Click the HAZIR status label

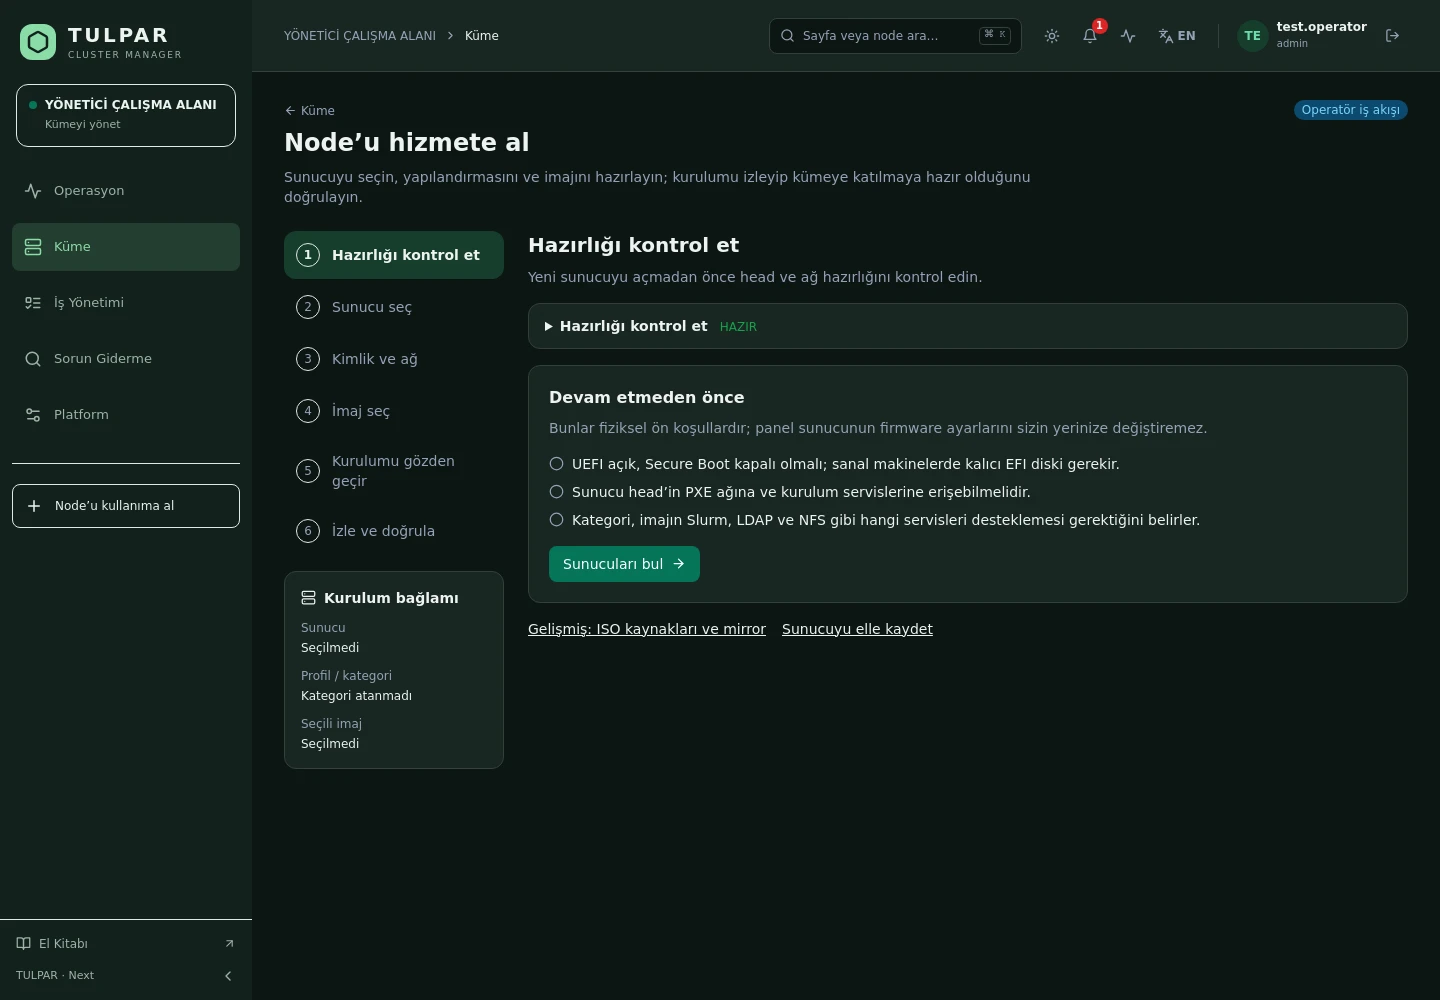(738, 327)
